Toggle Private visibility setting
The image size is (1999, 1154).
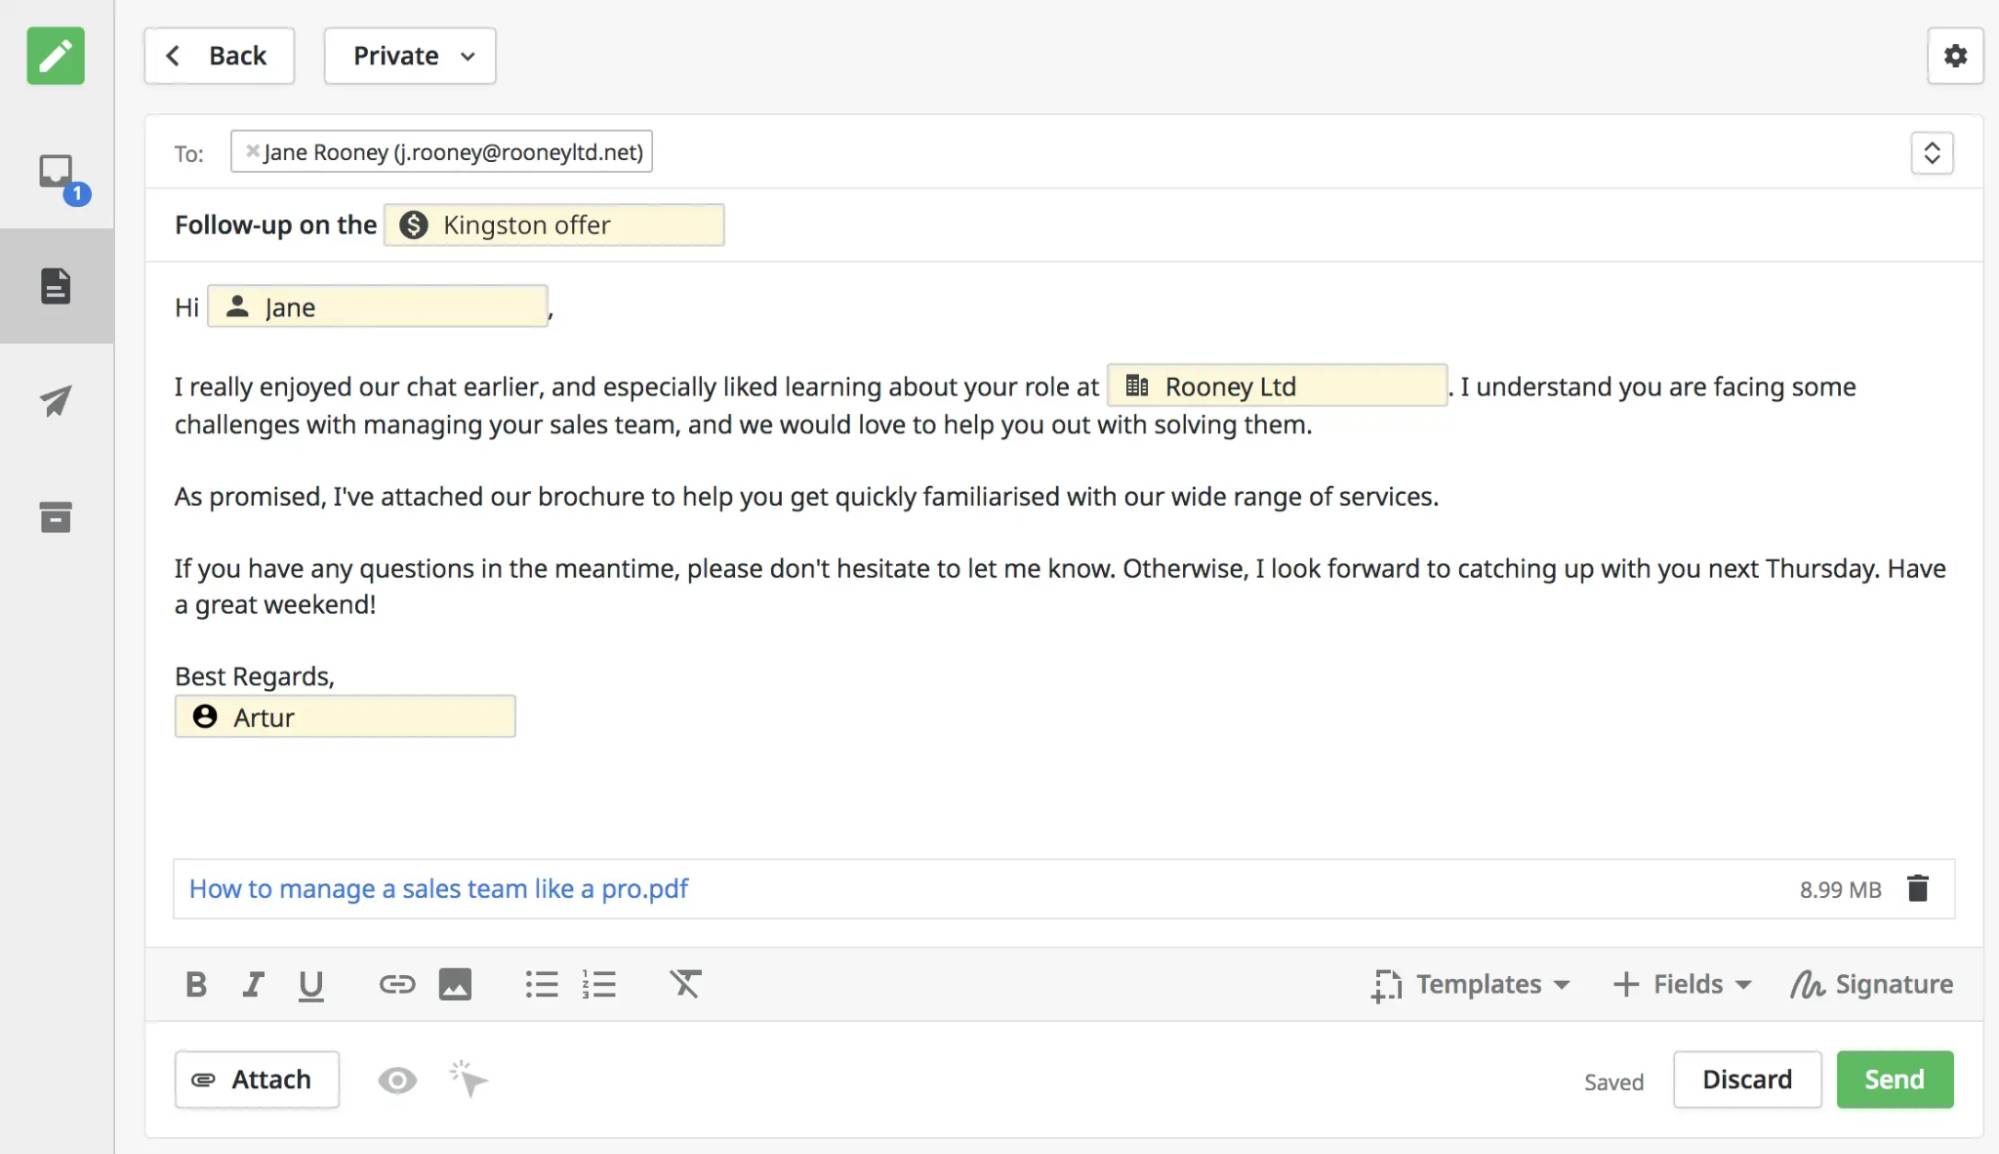point(409,55)
